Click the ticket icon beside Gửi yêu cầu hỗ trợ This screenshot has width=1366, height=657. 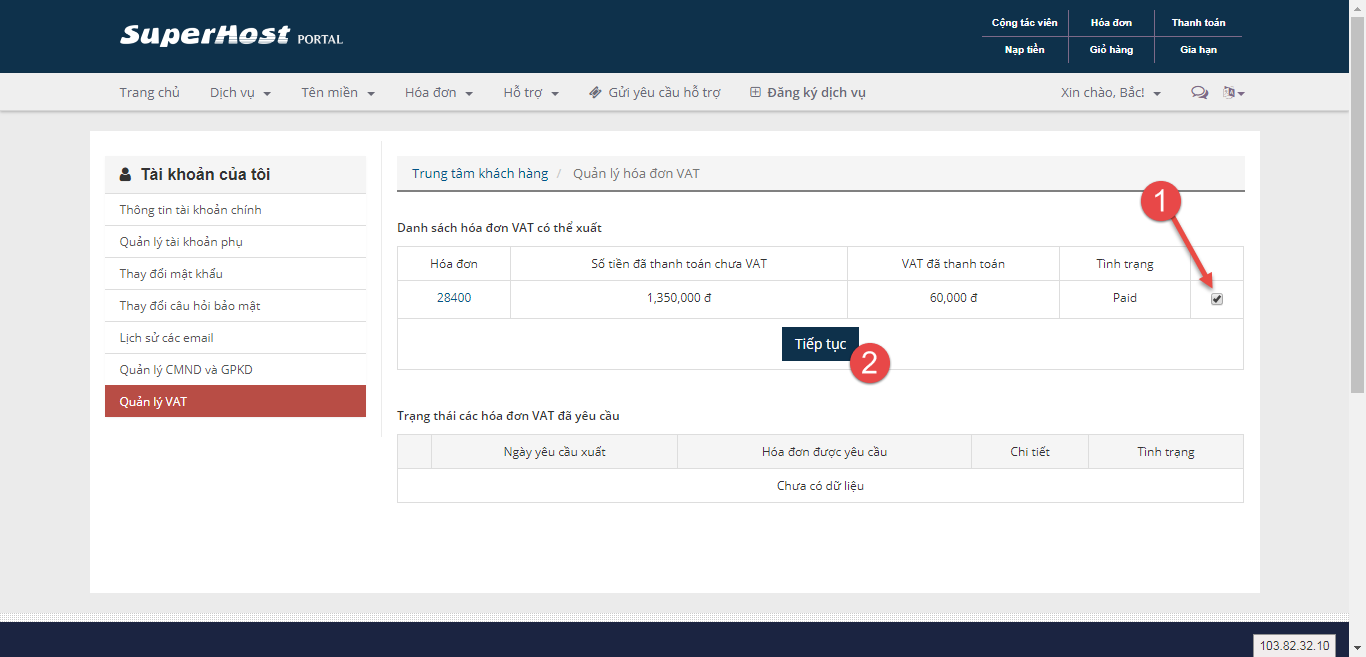tap(595, 93)
